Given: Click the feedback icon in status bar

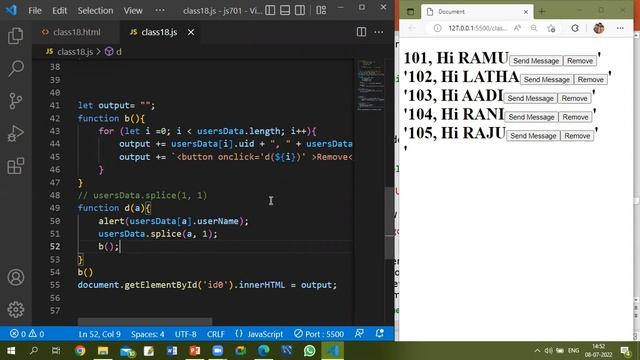Looking at the screenshot, I should pyautogui.click(x=360, y=333).
